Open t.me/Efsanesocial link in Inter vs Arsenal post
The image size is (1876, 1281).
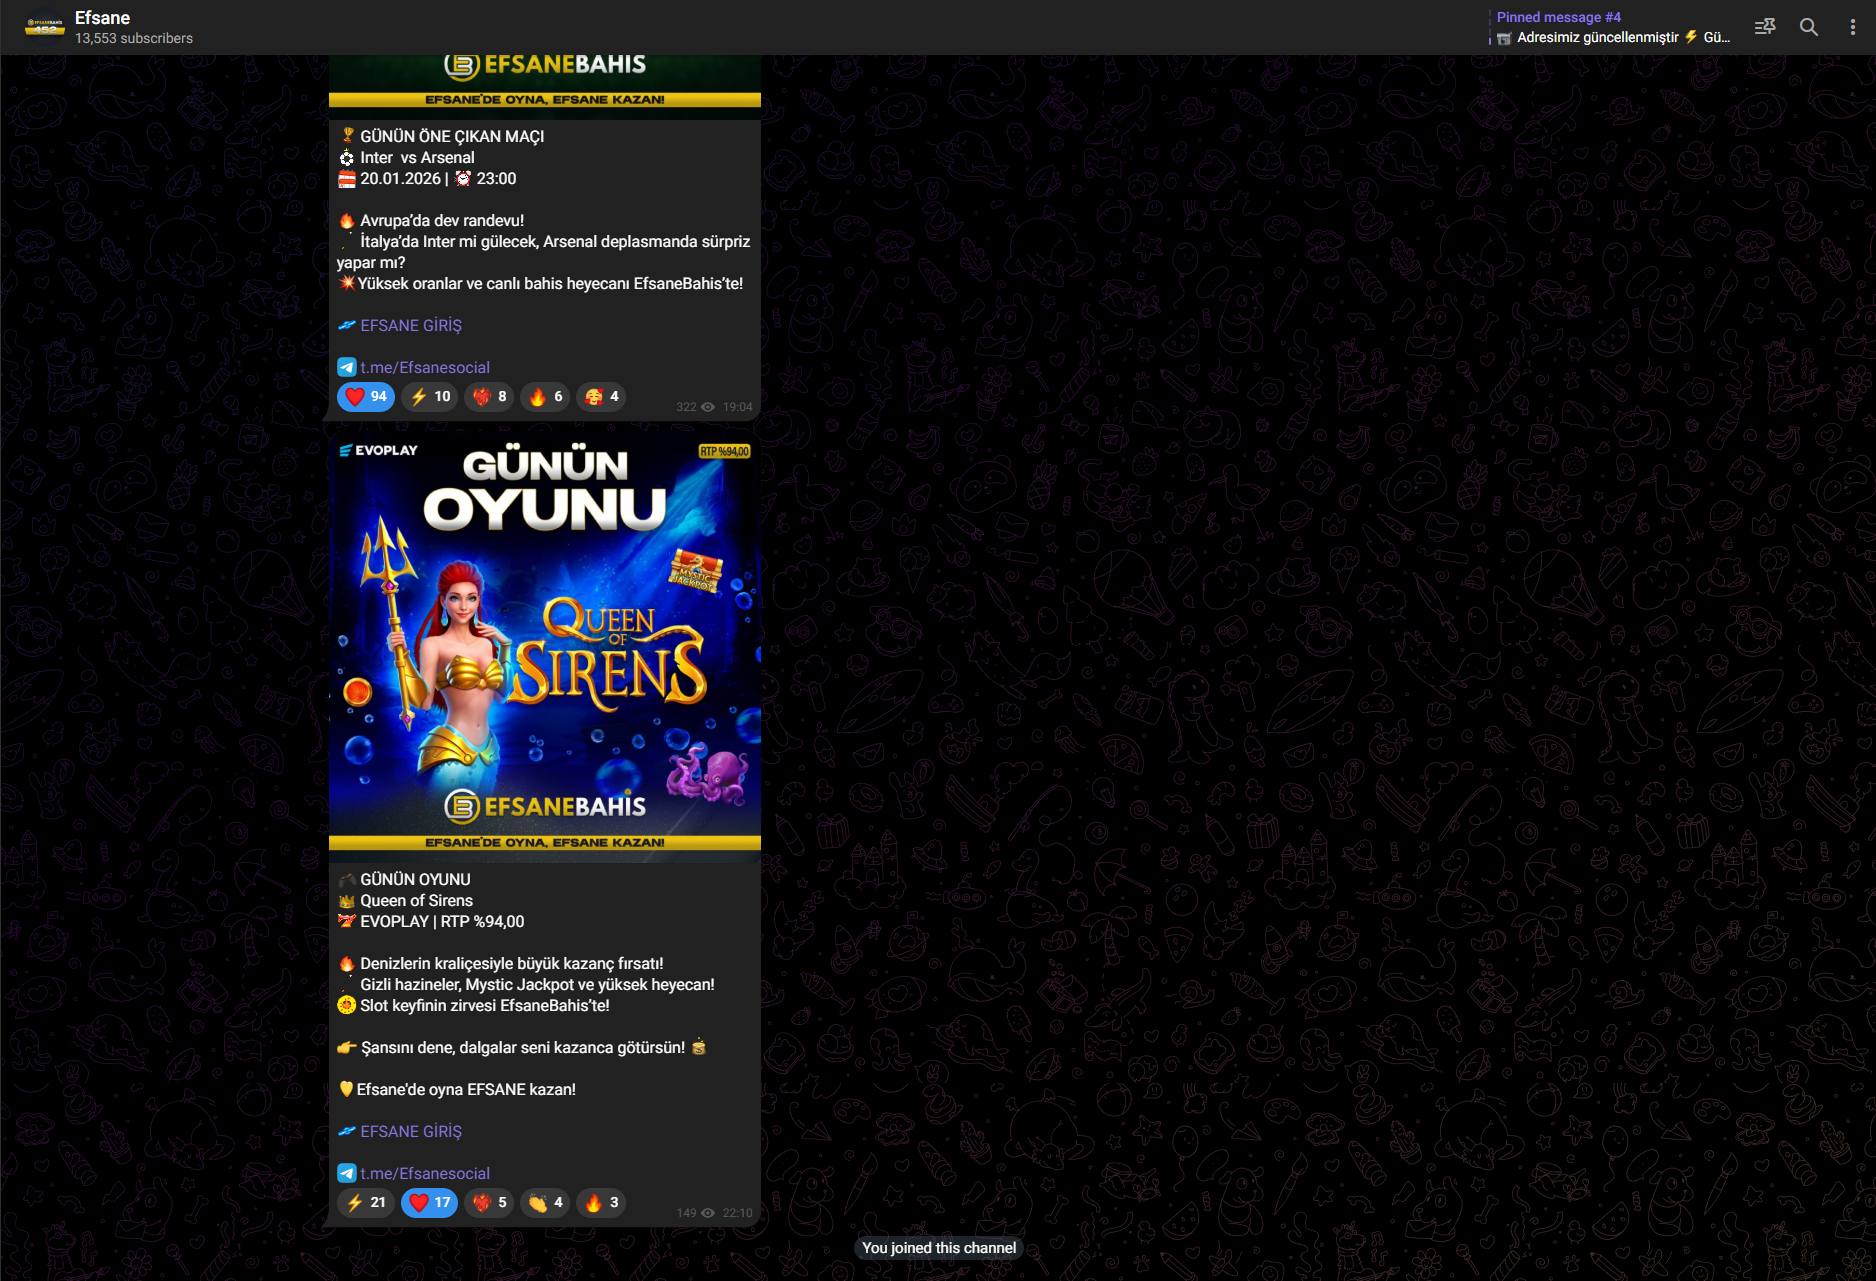[425, 368]
